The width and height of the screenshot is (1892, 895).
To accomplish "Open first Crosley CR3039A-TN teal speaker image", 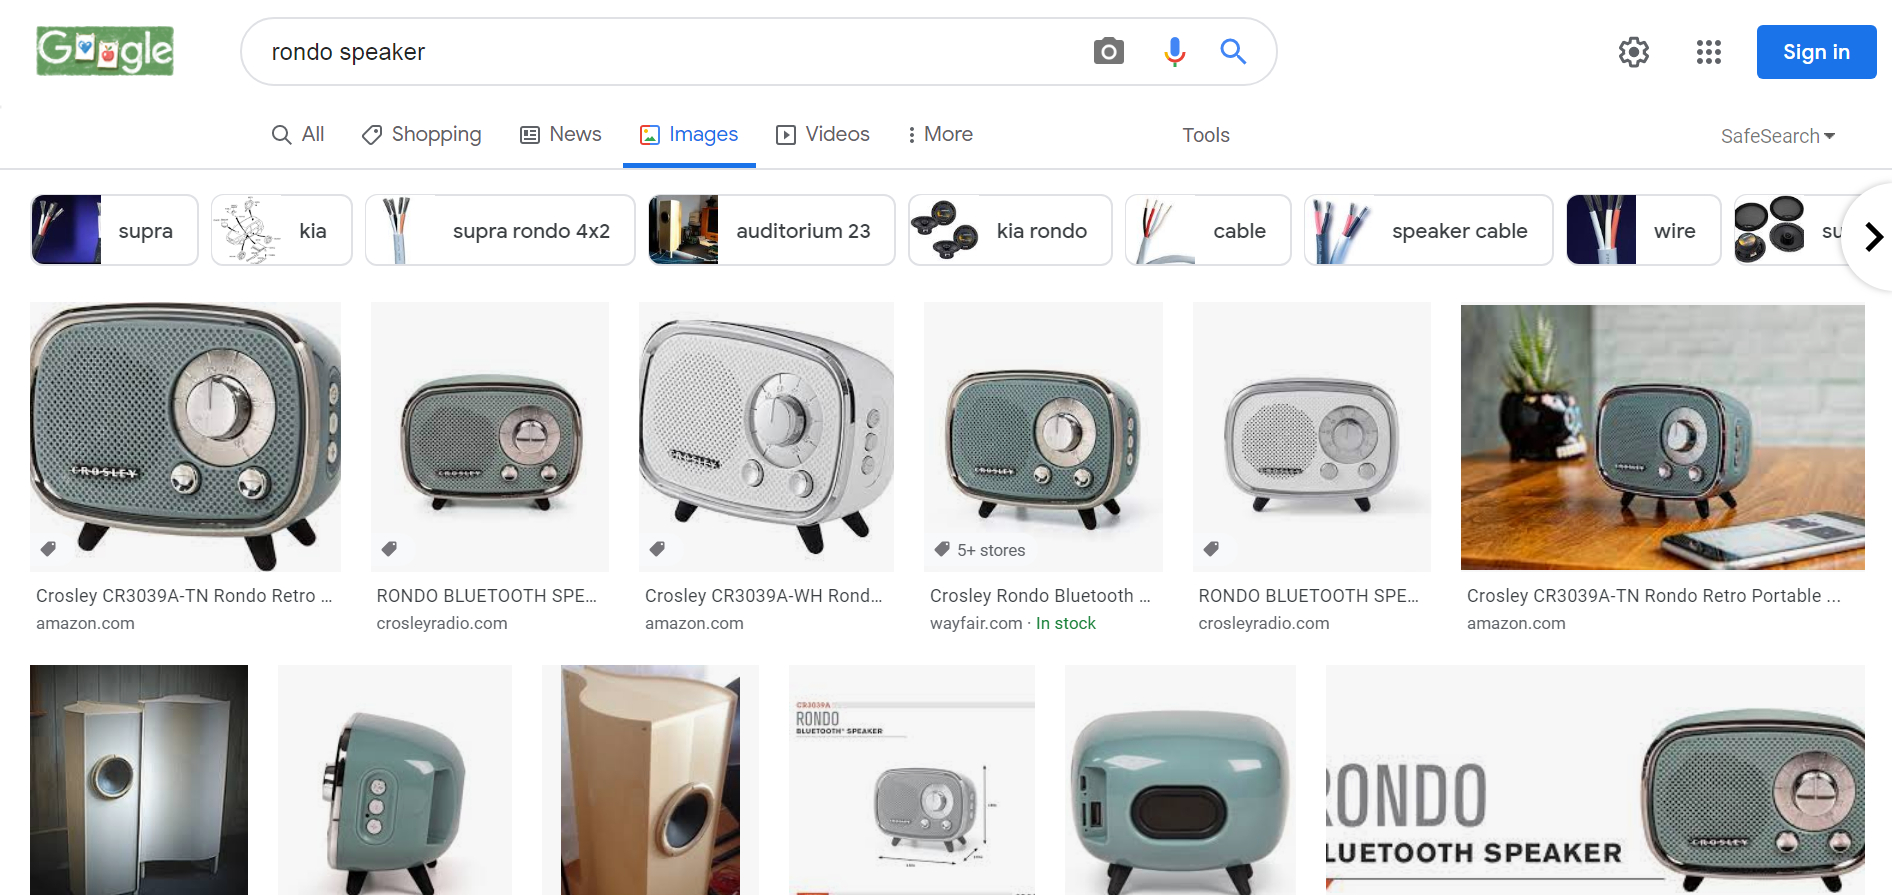I will (x=185, y=436).
